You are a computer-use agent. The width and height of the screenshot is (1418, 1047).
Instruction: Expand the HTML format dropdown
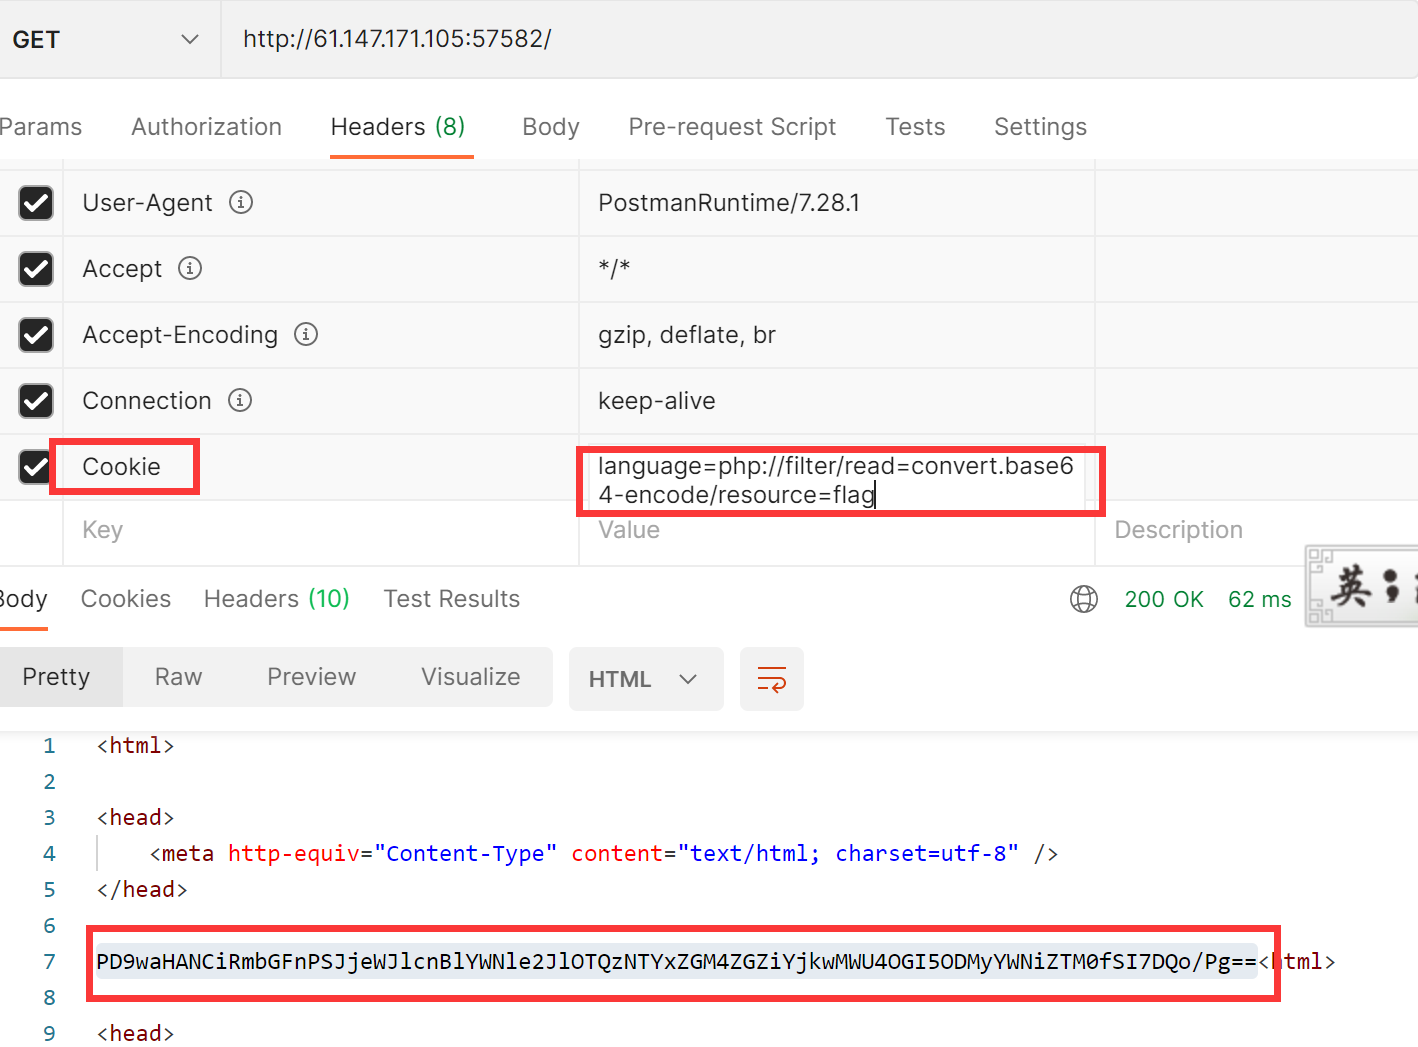click(645, 679)
